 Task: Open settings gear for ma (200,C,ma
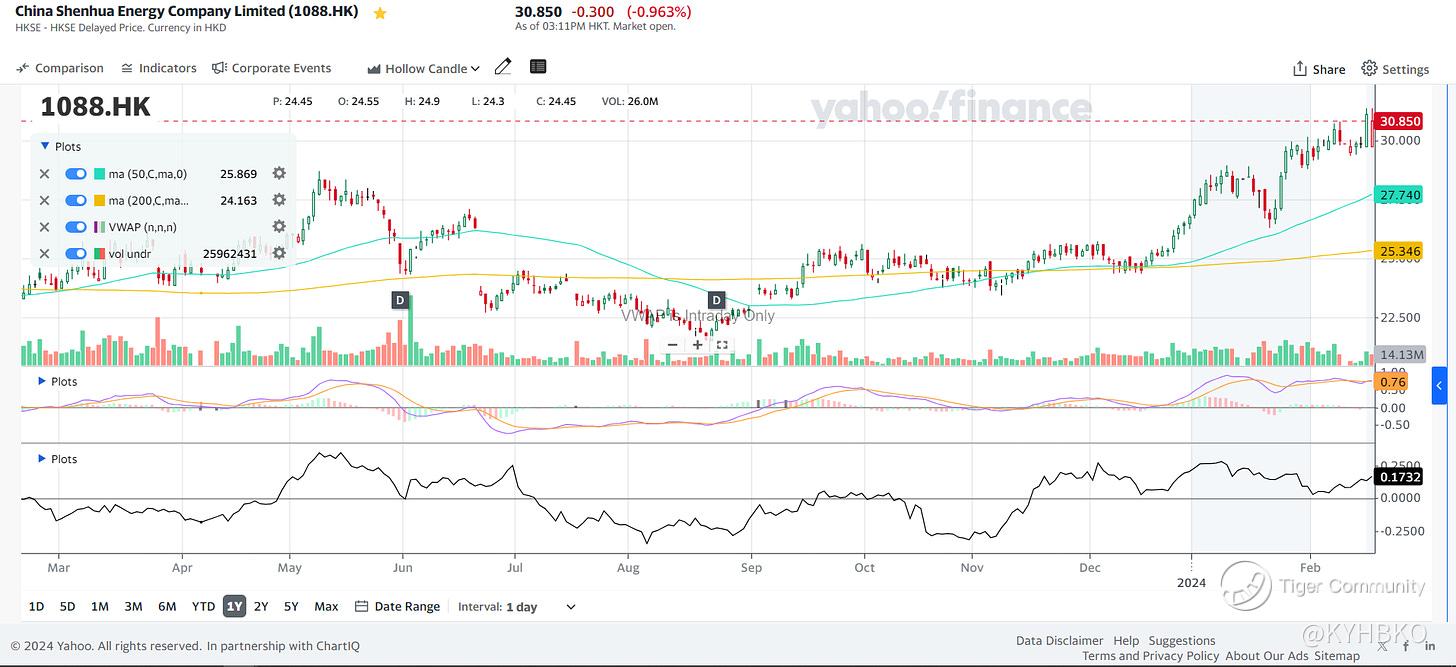pyautogui.click(x=279, y=200)
